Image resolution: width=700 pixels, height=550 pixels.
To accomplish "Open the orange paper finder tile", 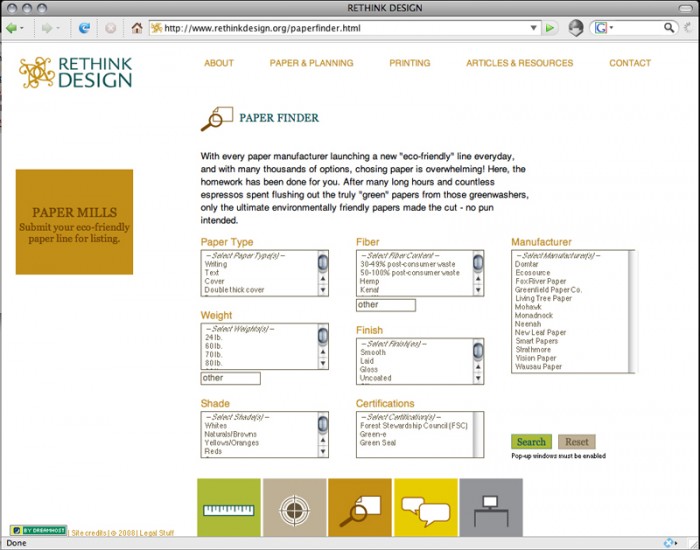I will [x=360, y=508].
